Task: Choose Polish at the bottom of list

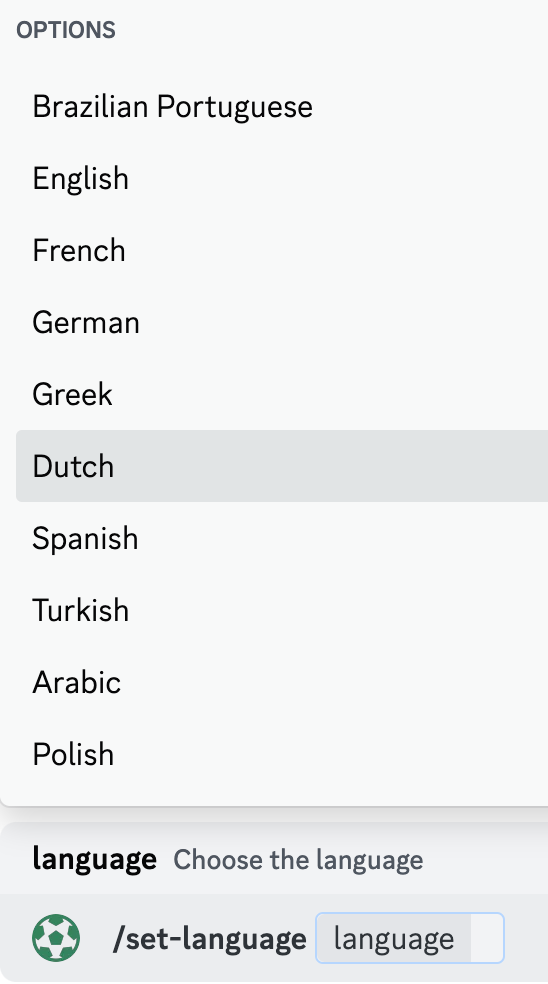Action: (x=282, y=754)
